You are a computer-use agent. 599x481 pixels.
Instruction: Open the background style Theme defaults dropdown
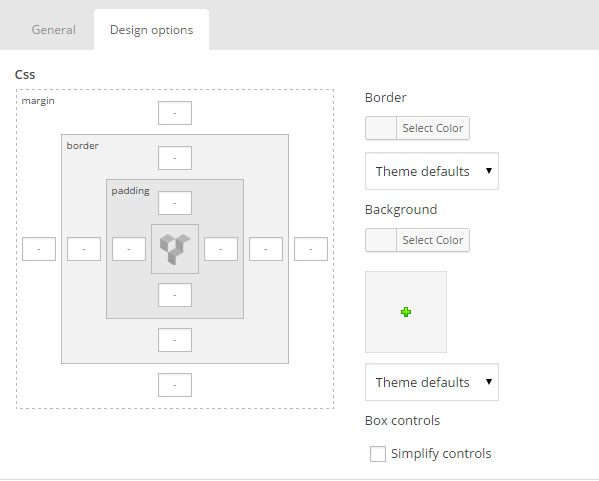point(432,382)
